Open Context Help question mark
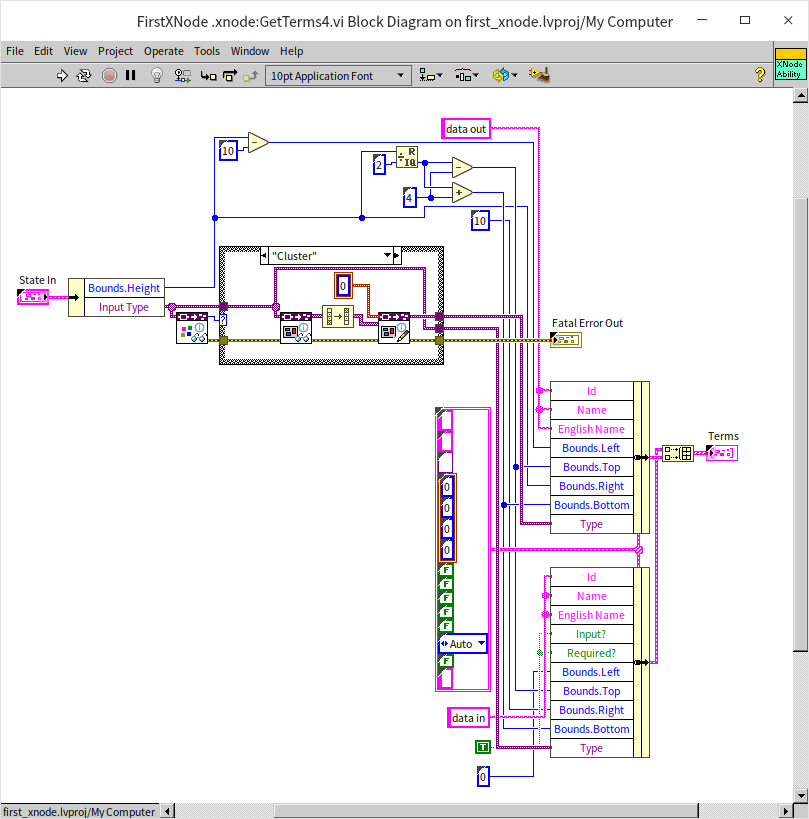Screen dimensions: 809x819 point(759,75)
